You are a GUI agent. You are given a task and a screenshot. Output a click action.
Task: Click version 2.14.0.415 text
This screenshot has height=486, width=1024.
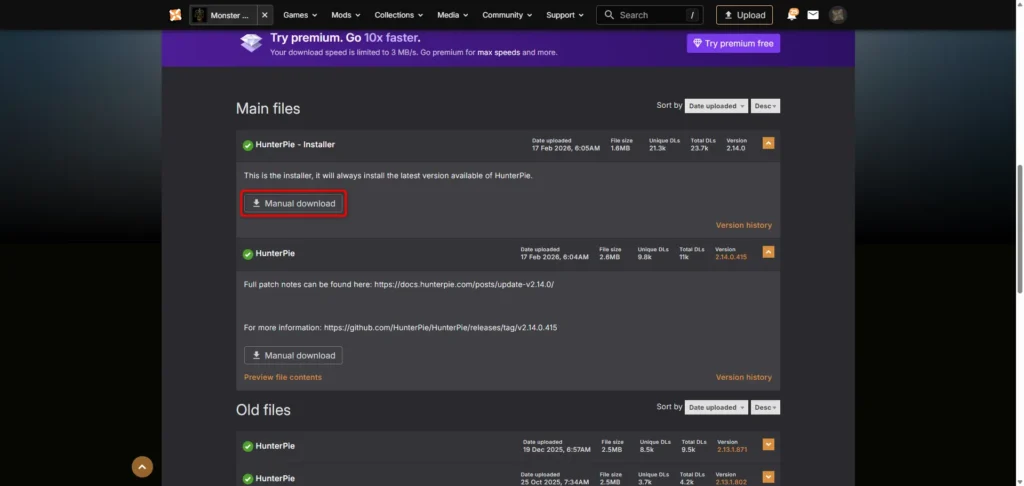tap(731, 257)
